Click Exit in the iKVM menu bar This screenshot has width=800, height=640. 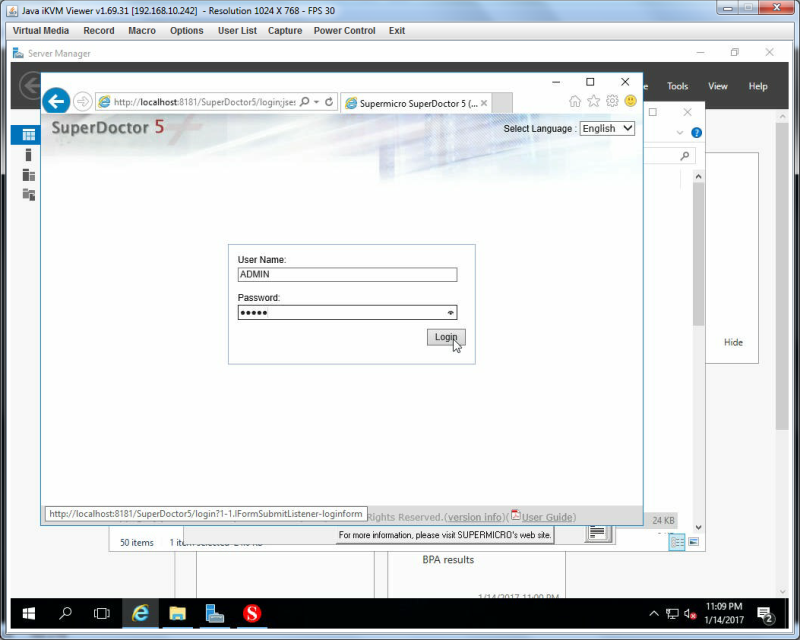click(397, 31)
